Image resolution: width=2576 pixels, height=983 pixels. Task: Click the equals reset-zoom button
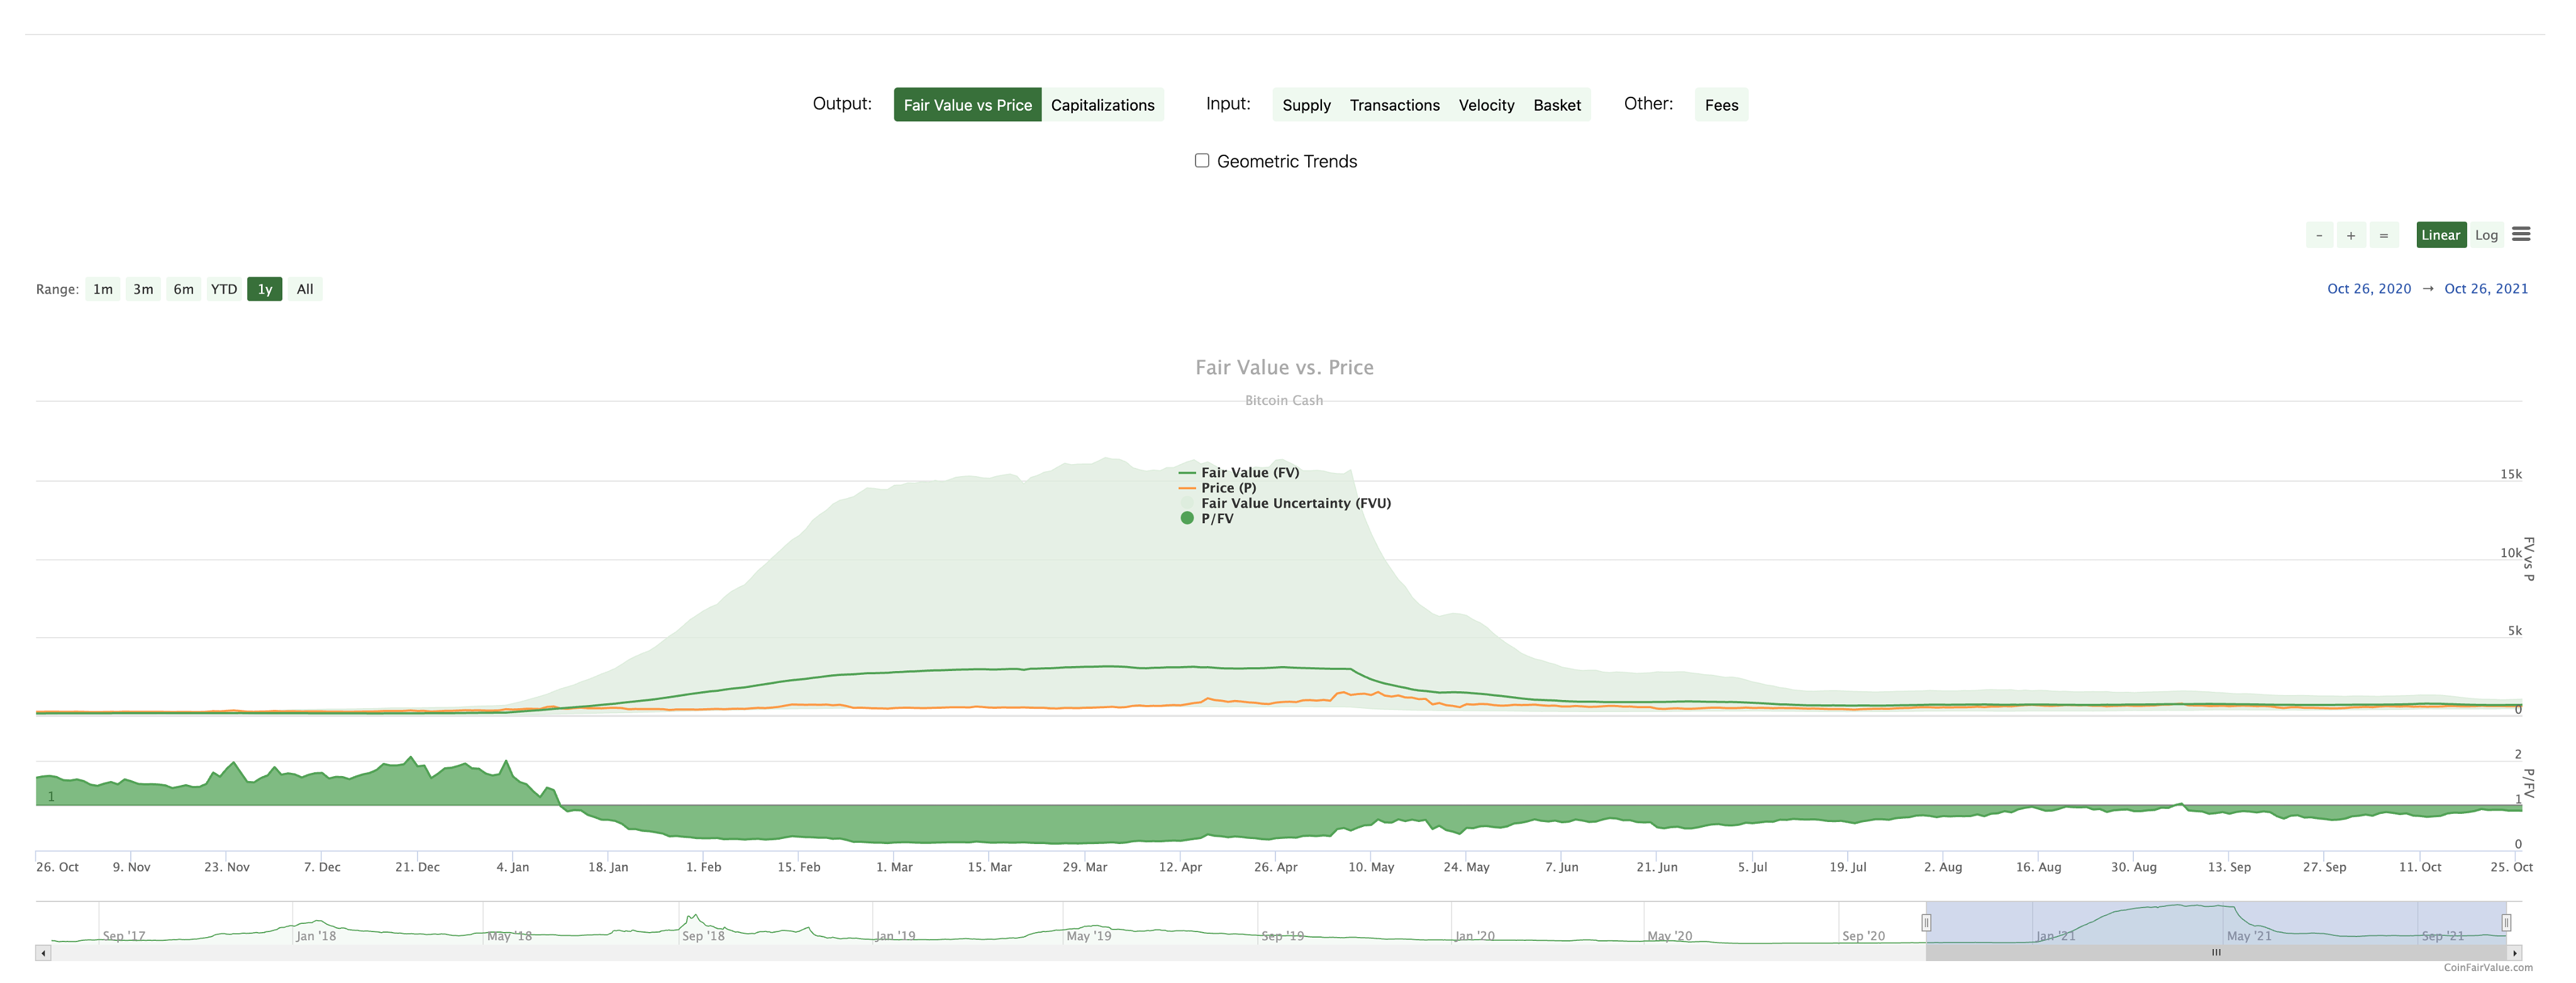coord(2384,235)
